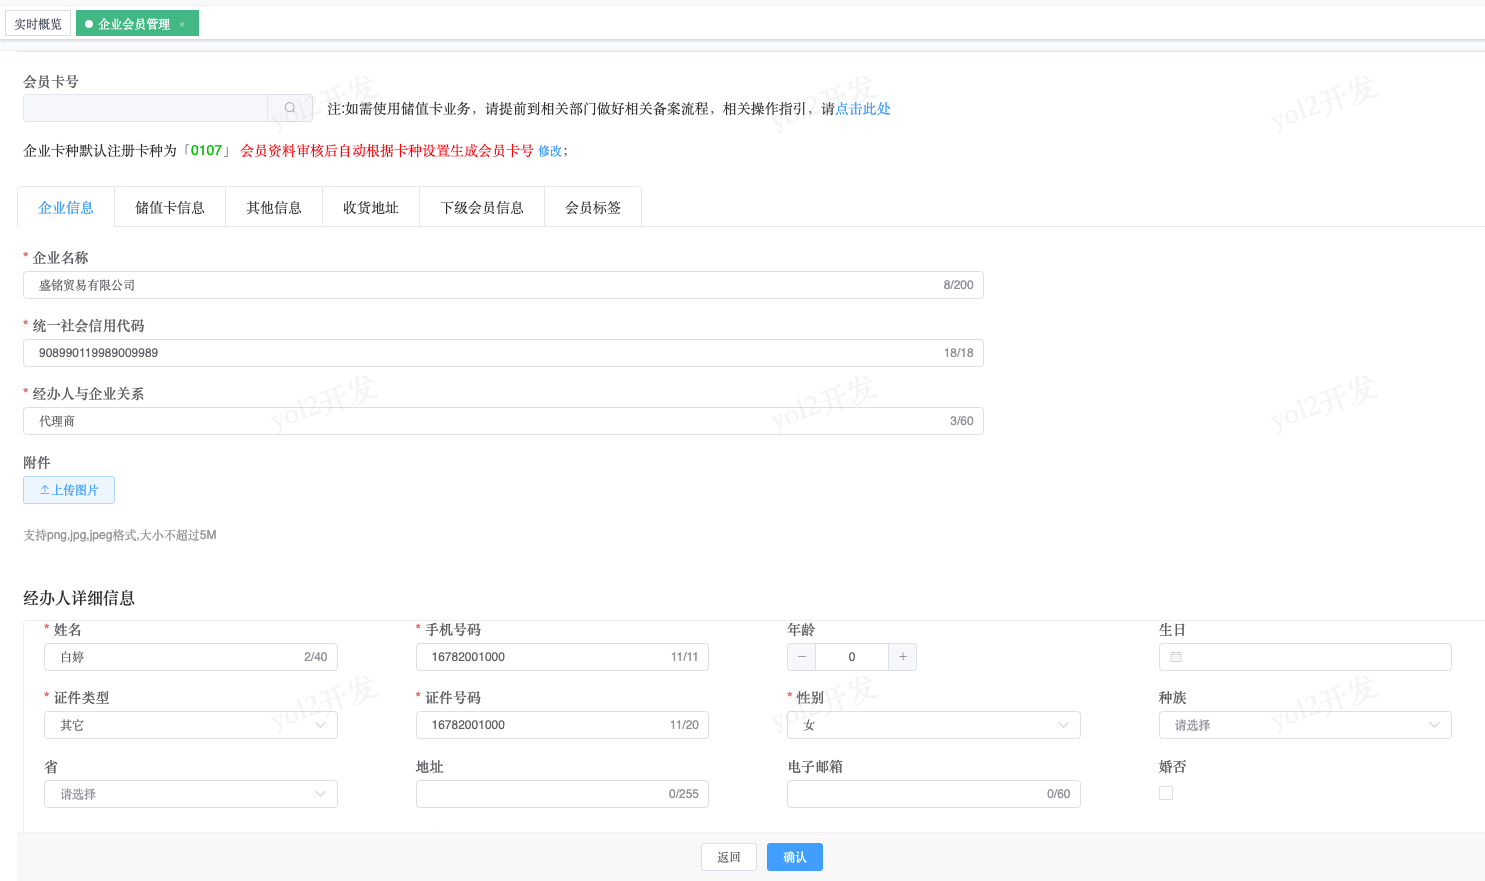
Task: Open the birthday calendar picker icon
Action: pyautogui.click(x=1176, y=657)
